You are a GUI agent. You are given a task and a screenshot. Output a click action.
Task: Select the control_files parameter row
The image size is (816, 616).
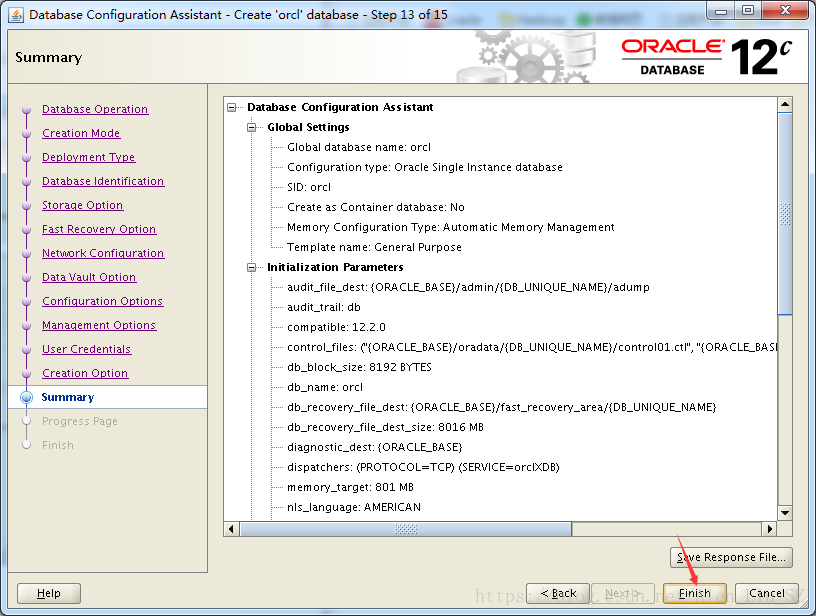532,347
